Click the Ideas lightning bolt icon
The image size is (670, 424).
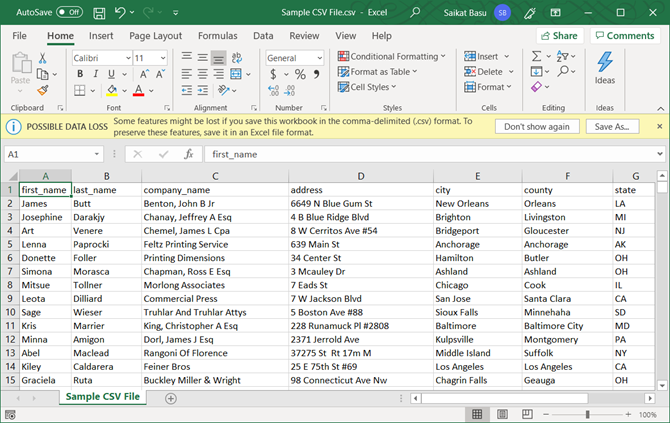pyautogui.click(x=605, y=62)
